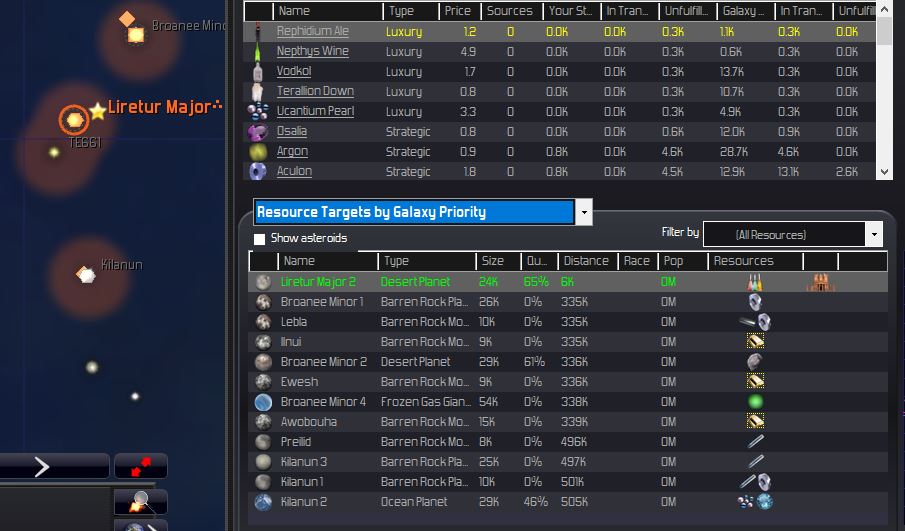The height and width of the screenshot is (531, 905).
Task: Click the planet icon beside Broanee Minor 1
Action: pos(263,302)
